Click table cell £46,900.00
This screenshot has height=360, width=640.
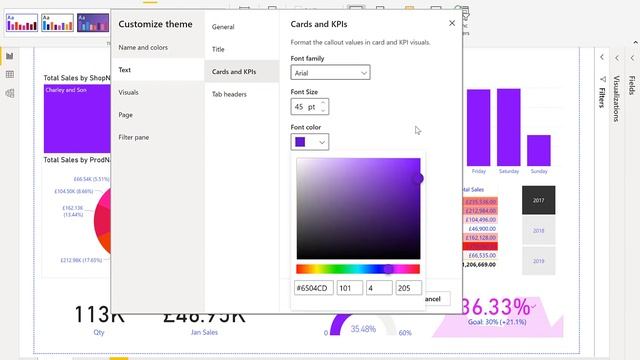coord(482,229)
